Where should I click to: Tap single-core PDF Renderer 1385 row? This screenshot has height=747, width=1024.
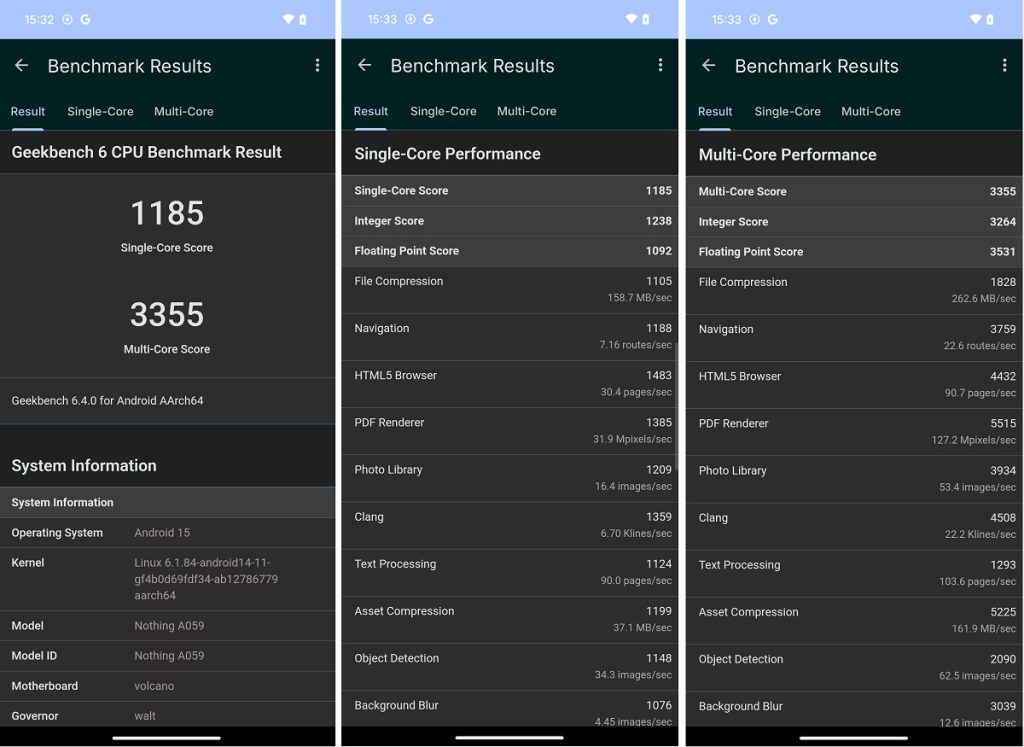[509, 430]
